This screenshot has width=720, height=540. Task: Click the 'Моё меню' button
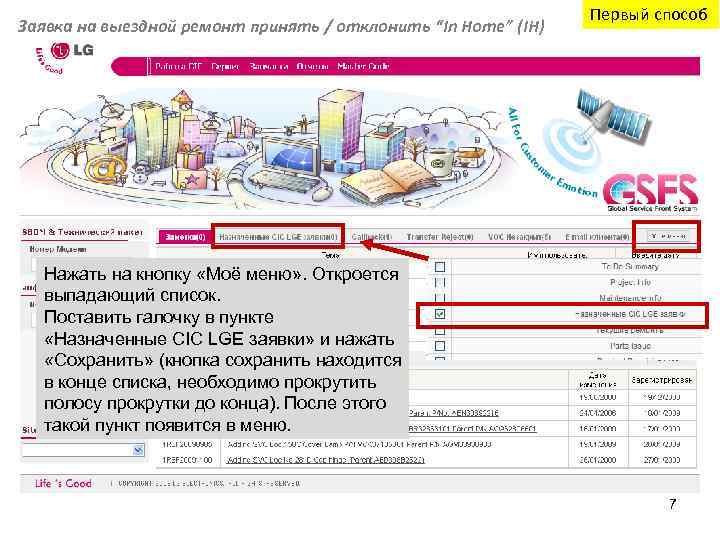[x=667, y=236]
